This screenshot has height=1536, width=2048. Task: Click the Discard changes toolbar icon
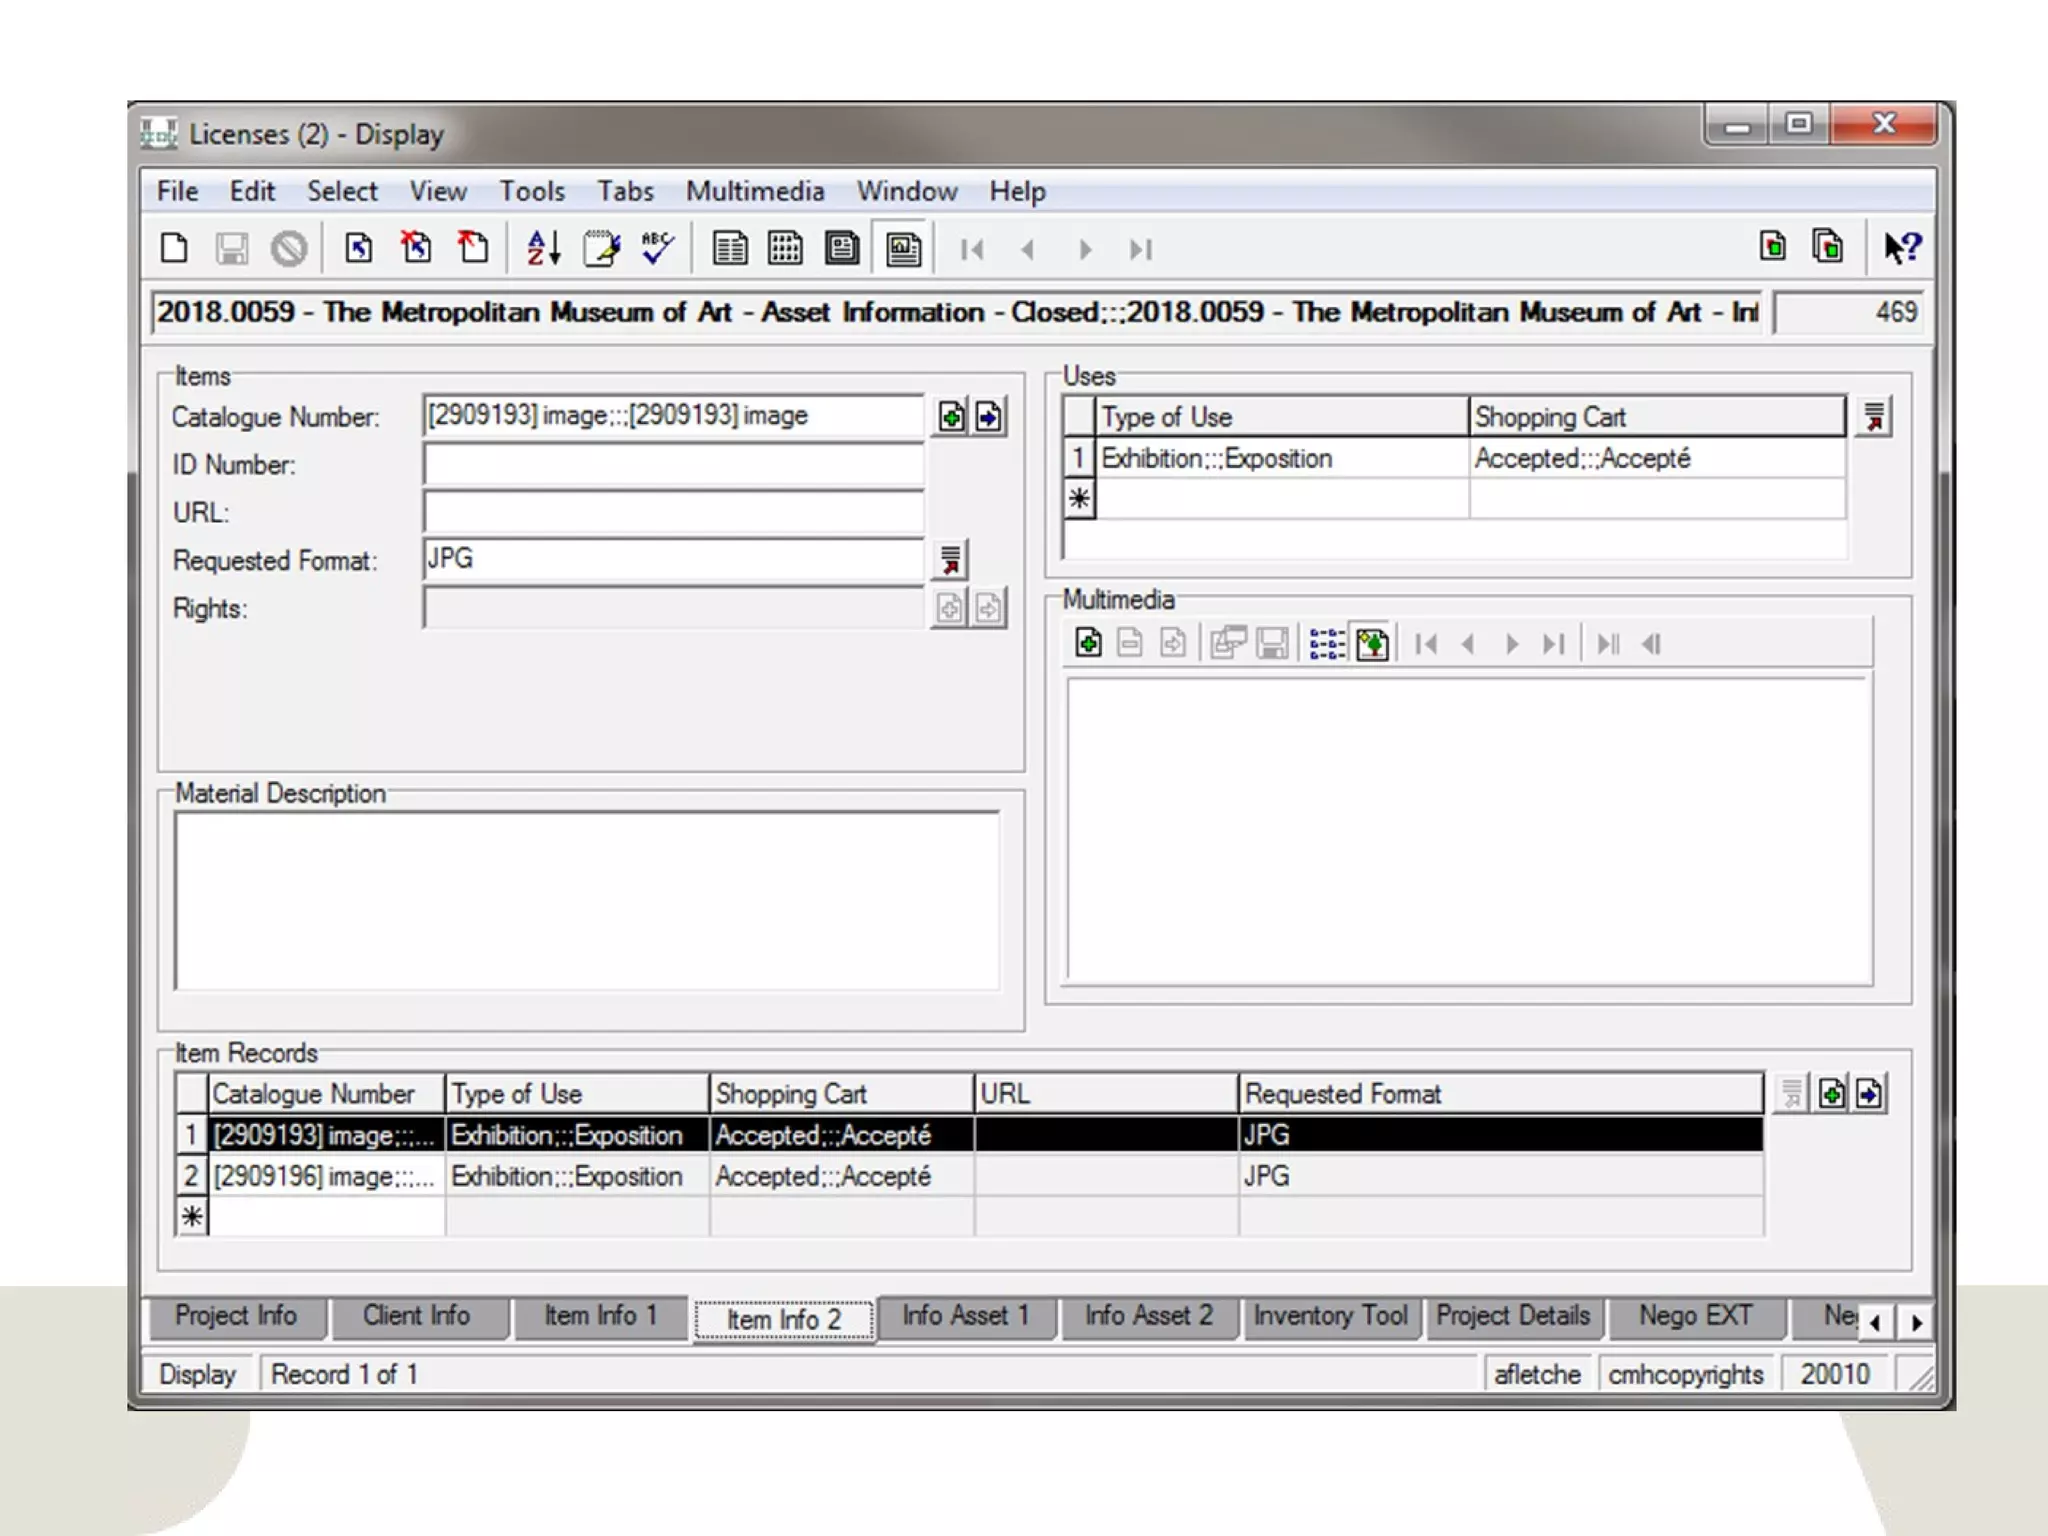point(289,248)
